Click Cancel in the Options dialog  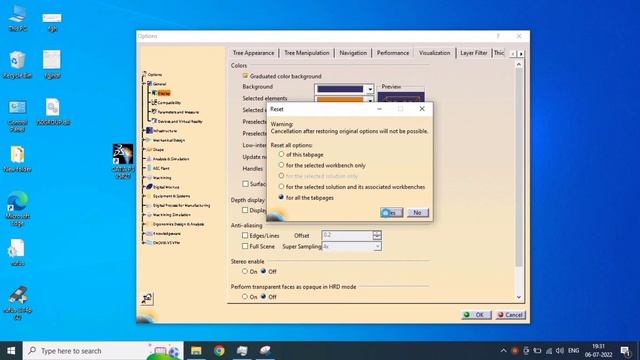(511, 315)
